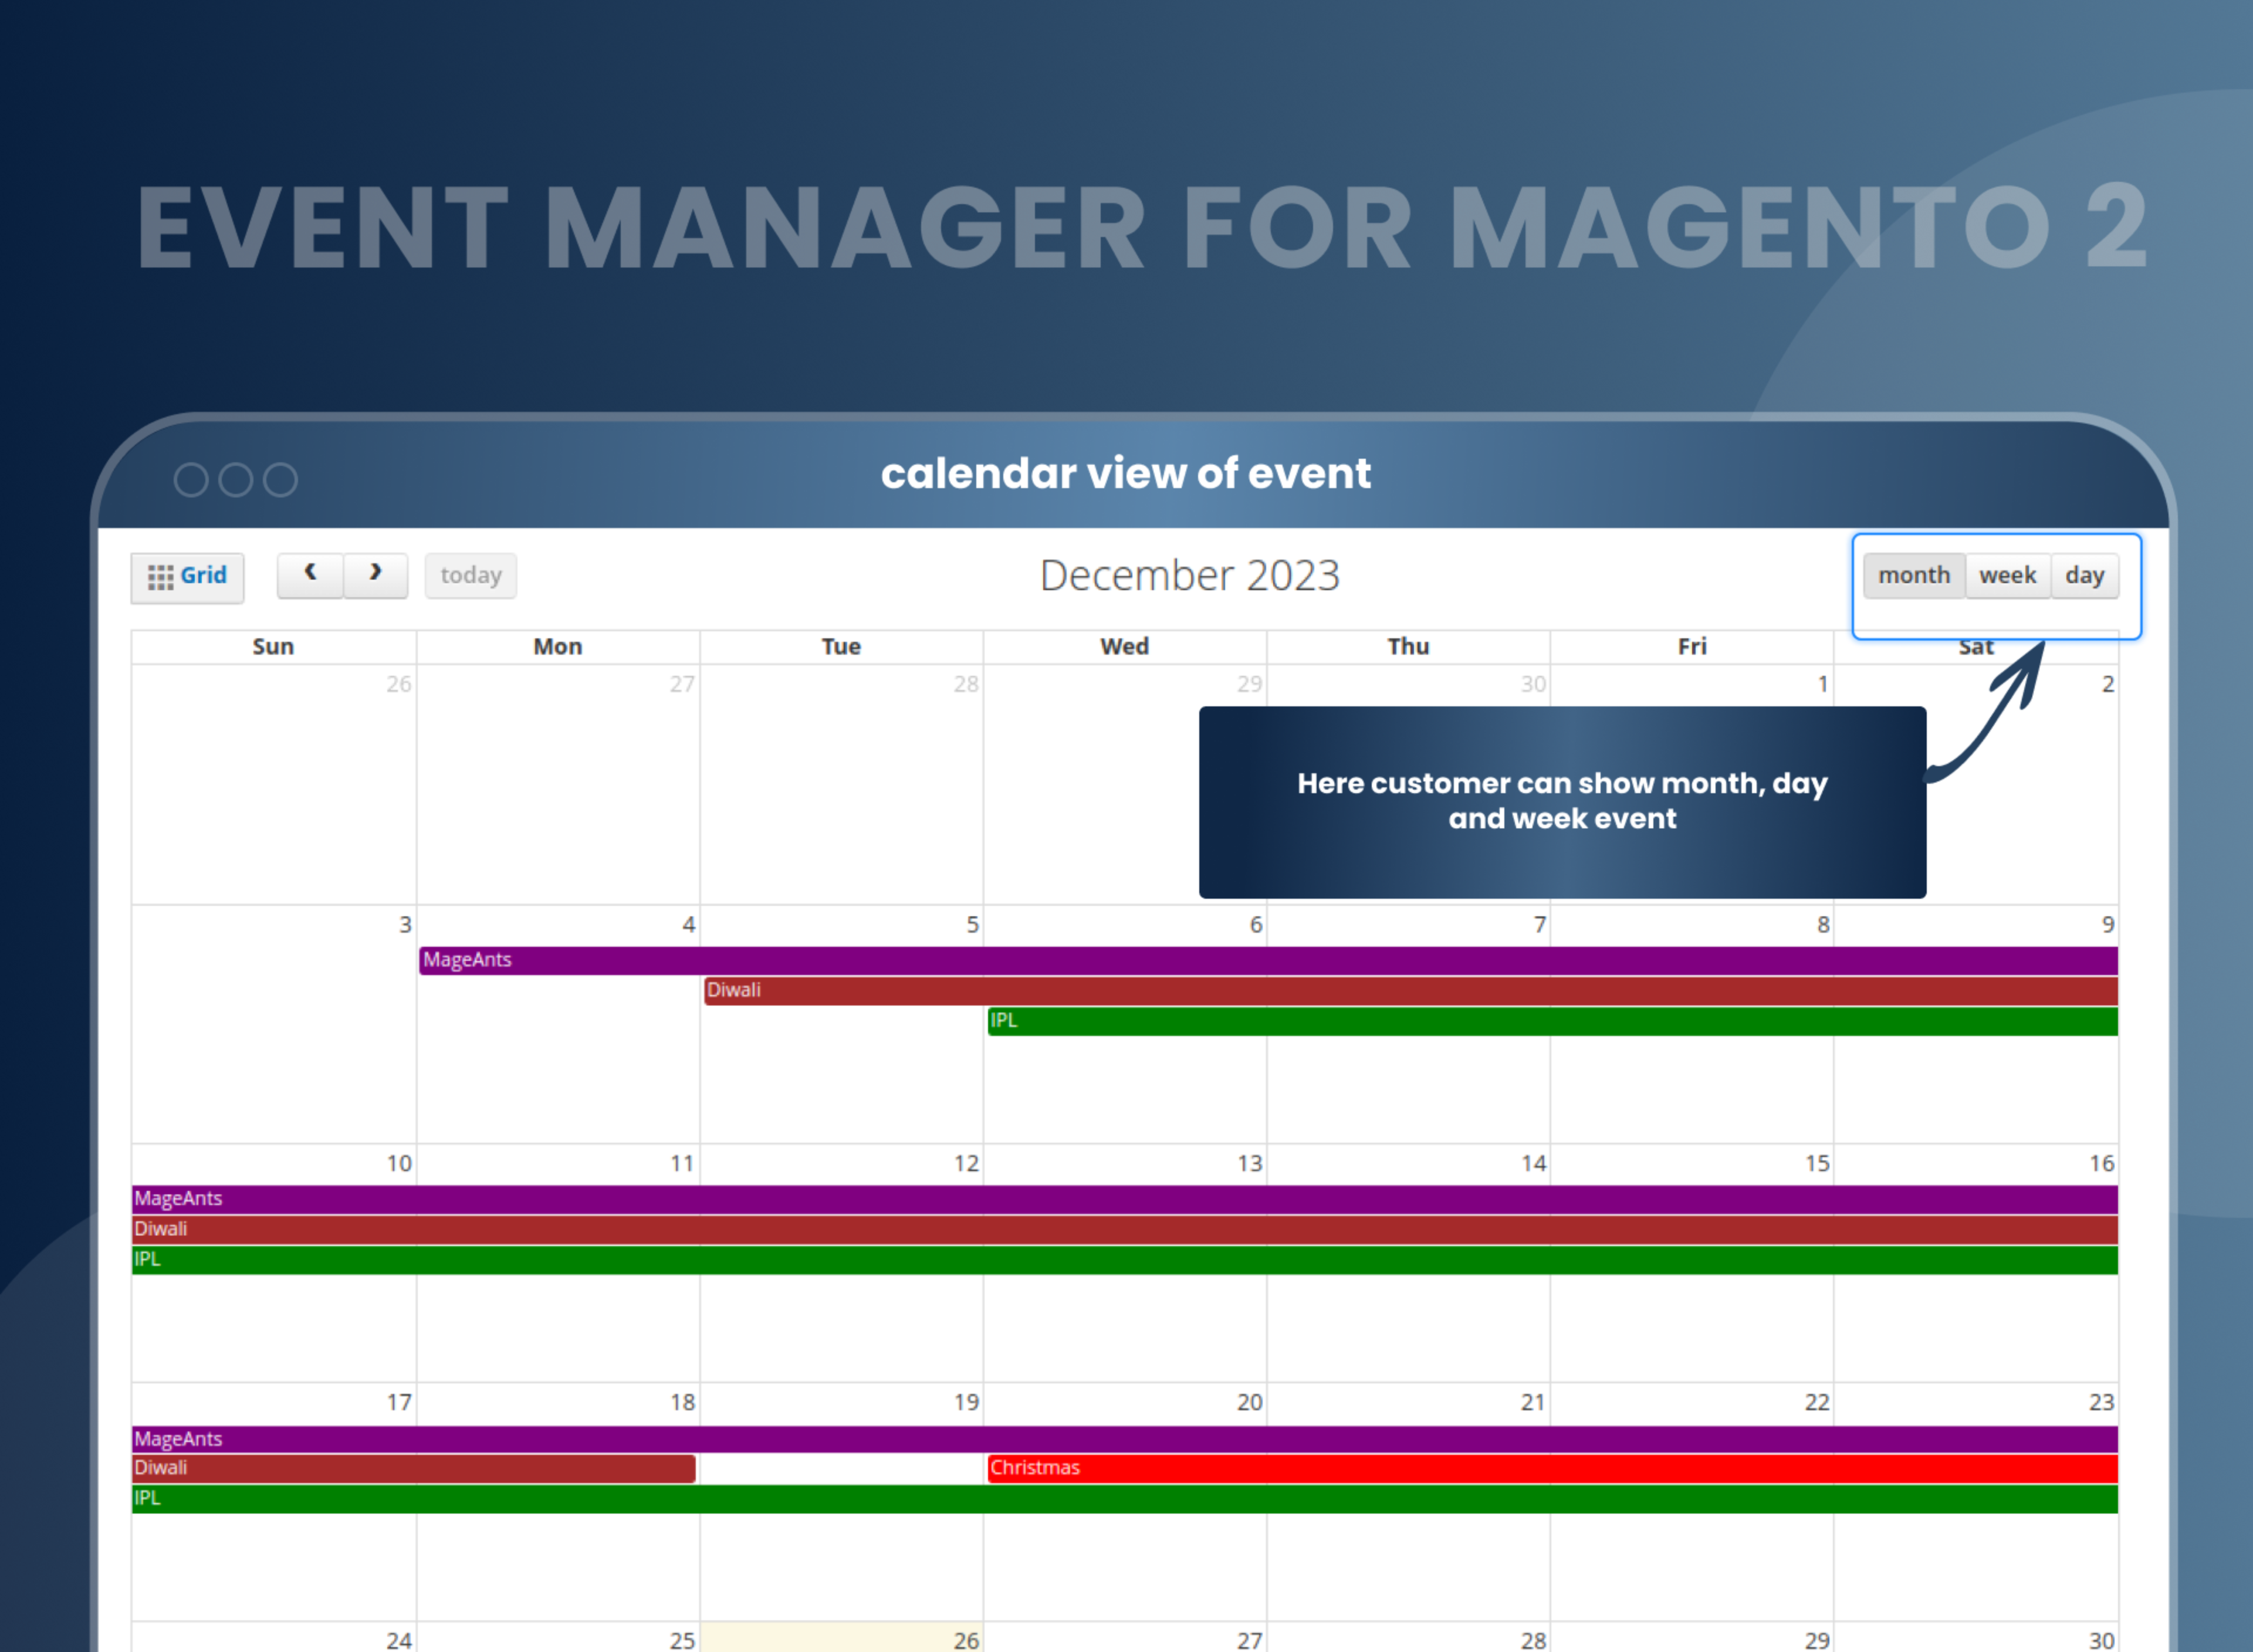Go to the previous month arrow
The height and width of the screenshot is (1652, 2253).
pyautogui.click(x=310, y=576)
